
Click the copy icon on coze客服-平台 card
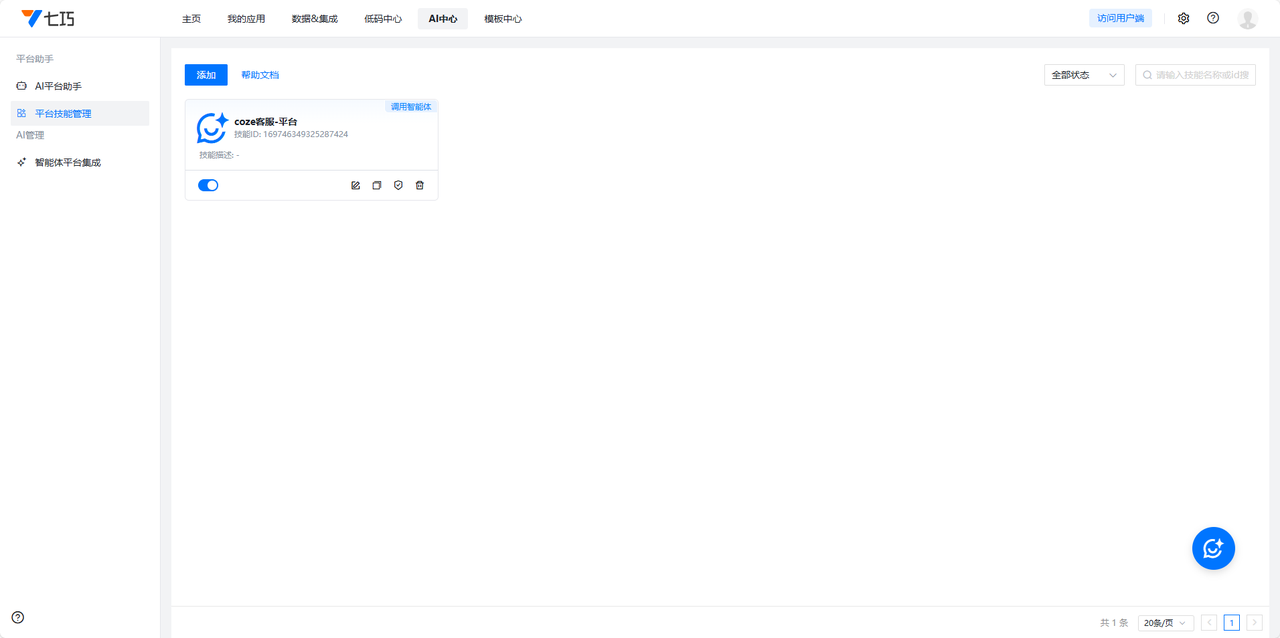coord(377,185)
